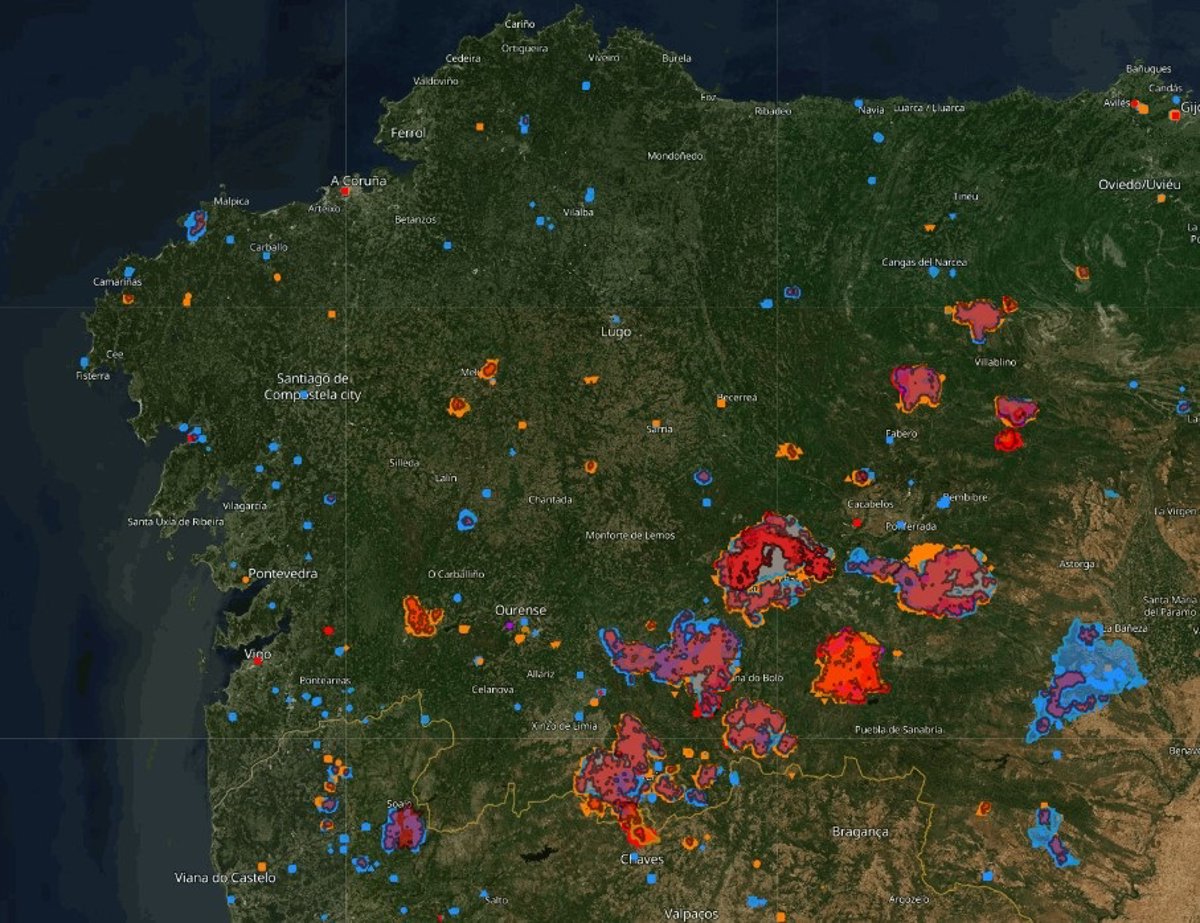Select the Cedeira label

point(463,58)
